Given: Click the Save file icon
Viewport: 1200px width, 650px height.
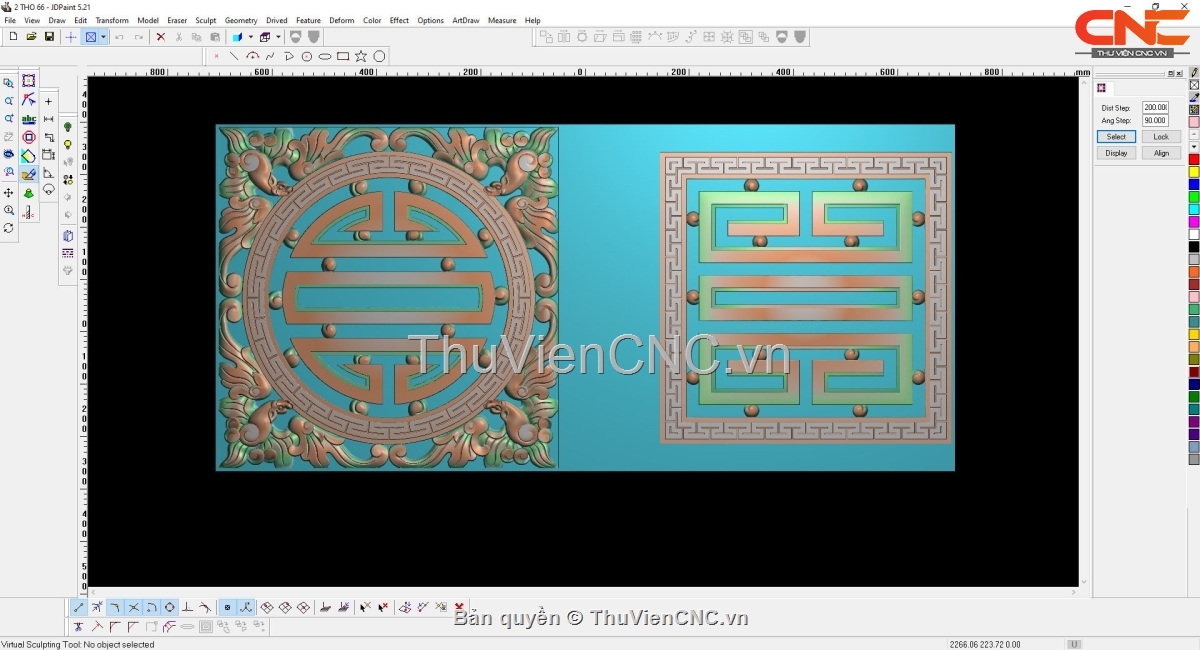Looking at the screenshot, I should tap(49, 37).
